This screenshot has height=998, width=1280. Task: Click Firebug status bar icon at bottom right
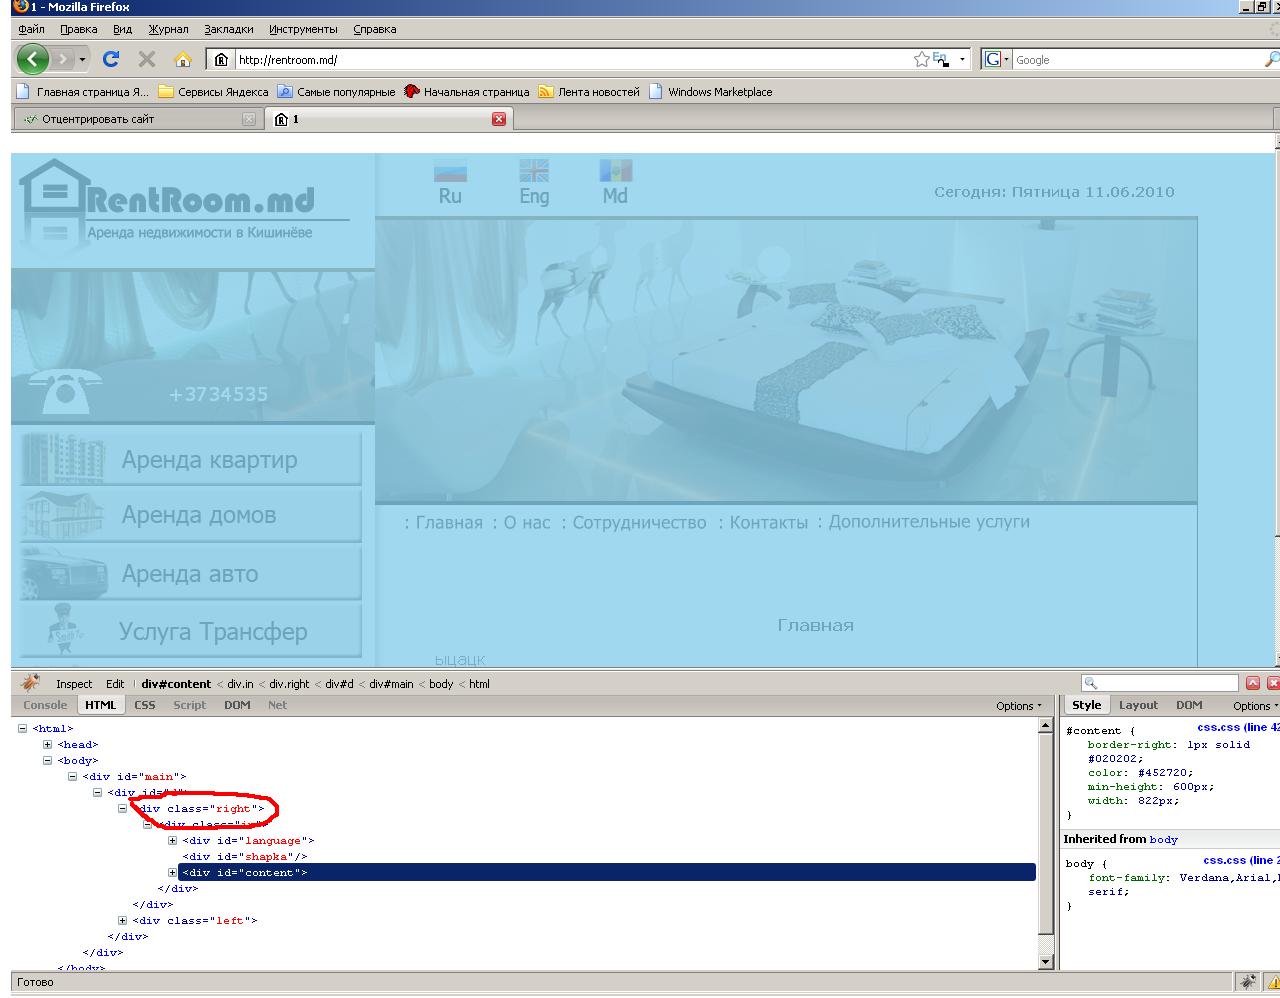[x=1247, y=982]
